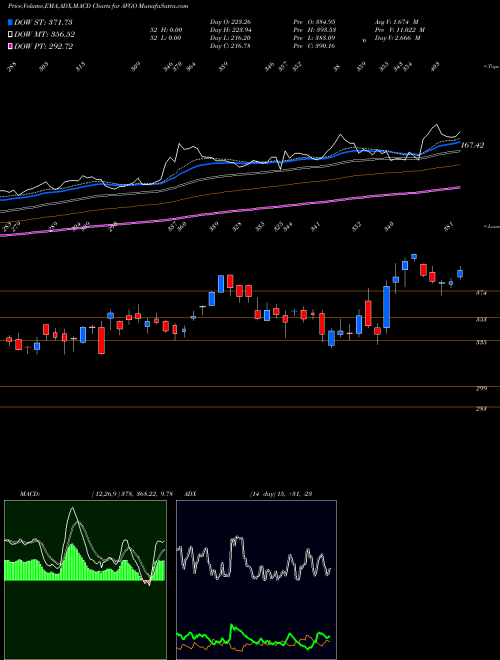The width and height of the screenshot is (500, 660).
Task: Click the 335 price level label
Action: tap(481, 343)
